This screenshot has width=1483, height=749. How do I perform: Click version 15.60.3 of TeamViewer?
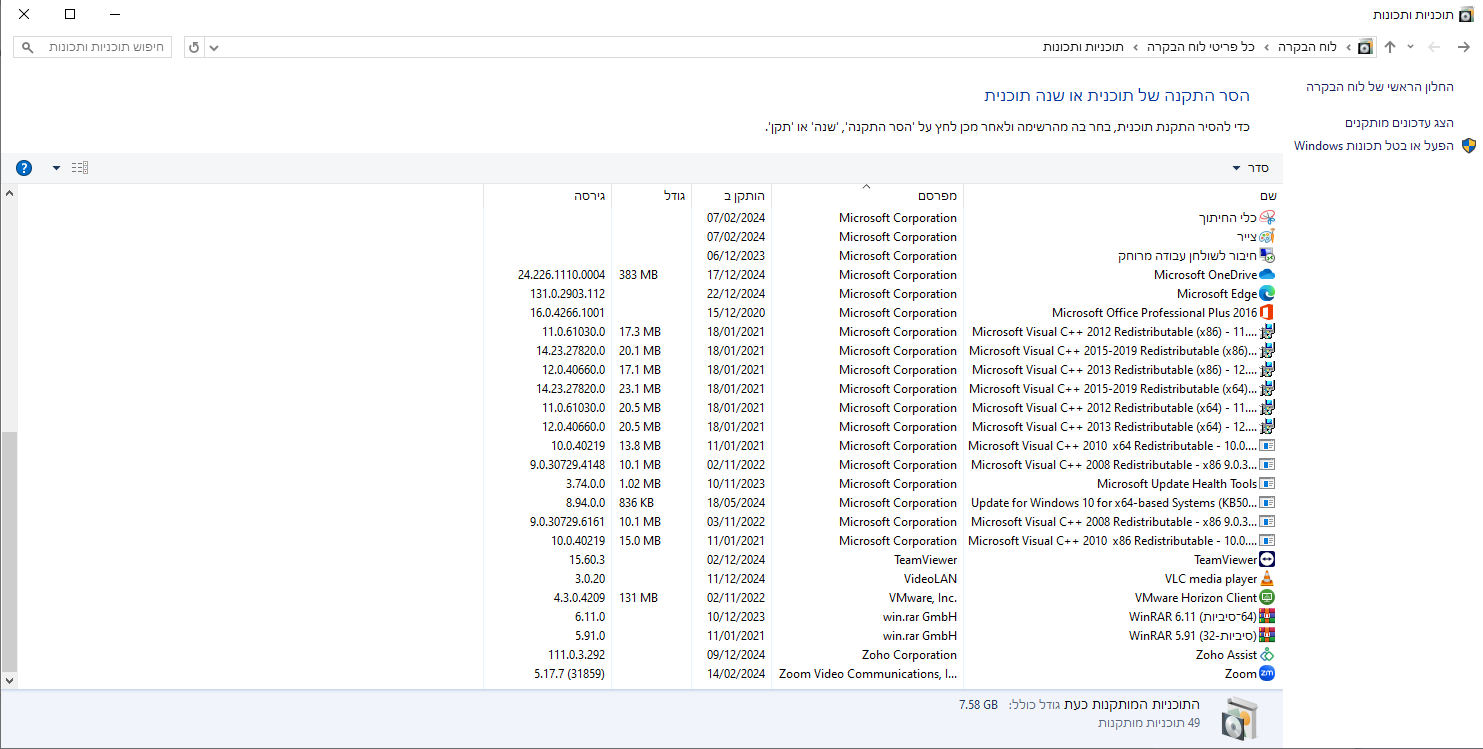587,560
